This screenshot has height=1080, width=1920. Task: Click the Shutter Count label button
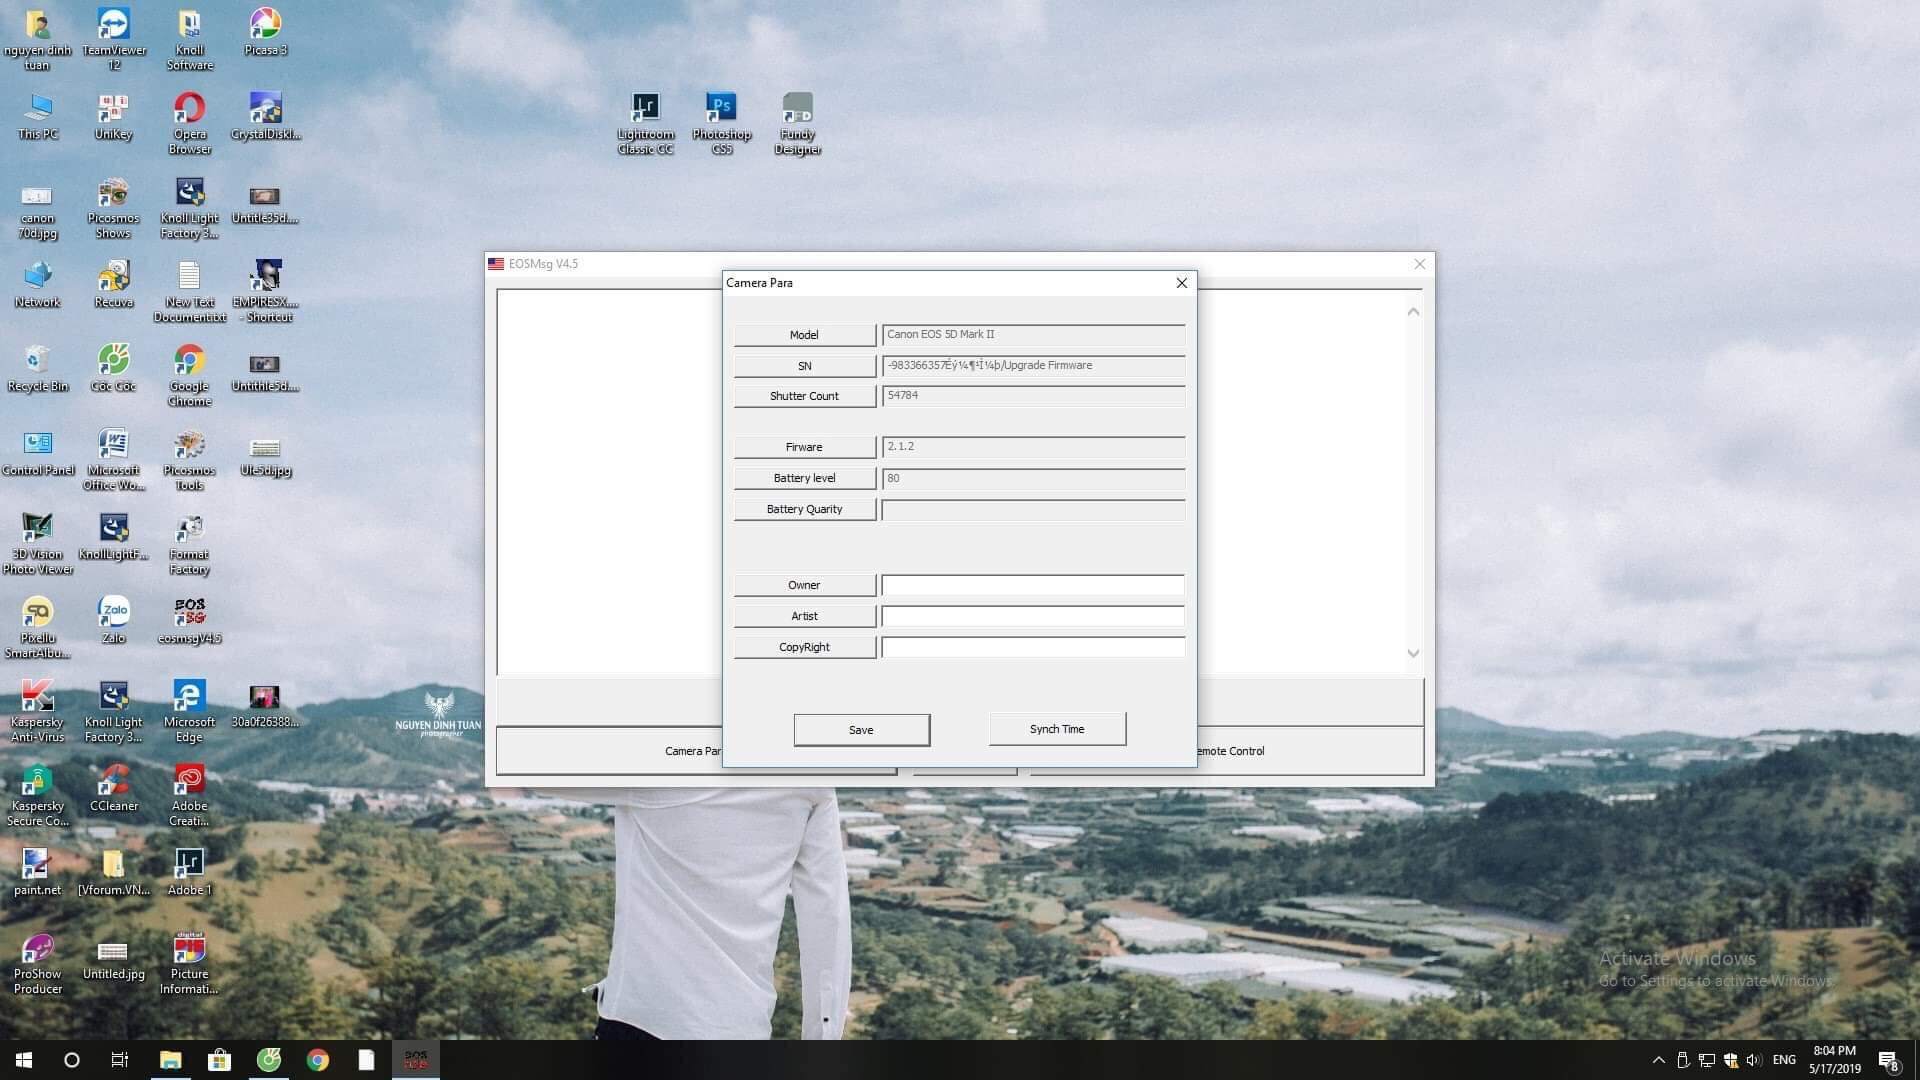tap(804, 396)
